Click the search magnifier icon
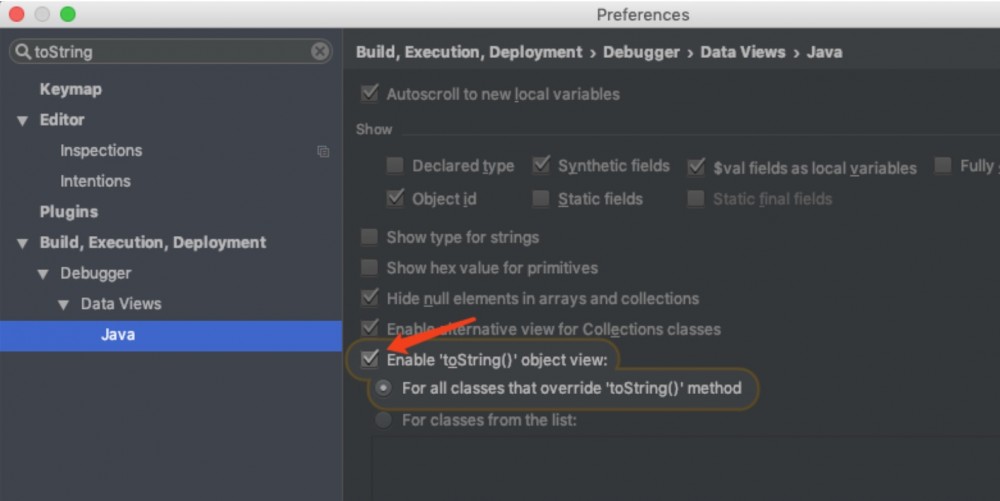1000x501 pixels. pyautogui.click(x=23, y=52)
